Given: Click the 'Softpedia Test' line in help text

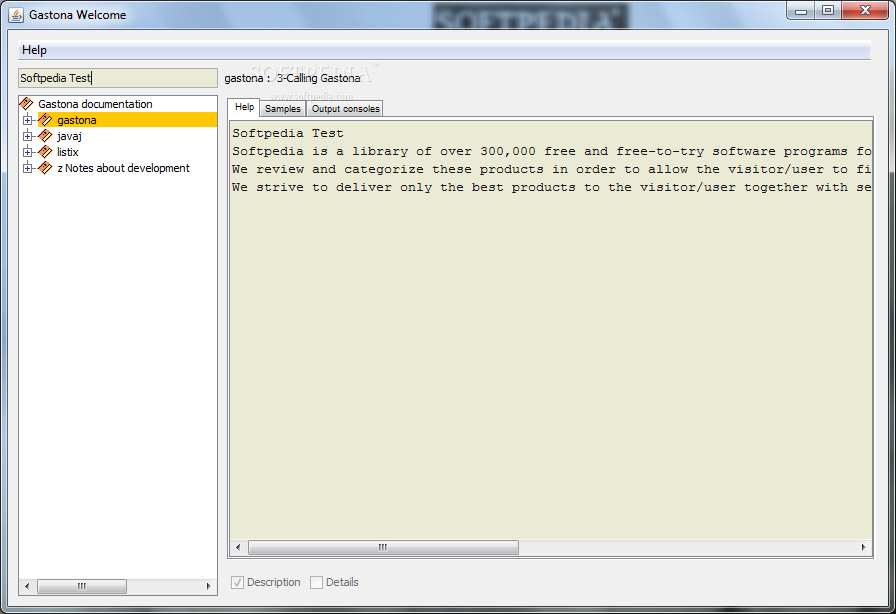Looking at the screenshot, I should (287, 133).
